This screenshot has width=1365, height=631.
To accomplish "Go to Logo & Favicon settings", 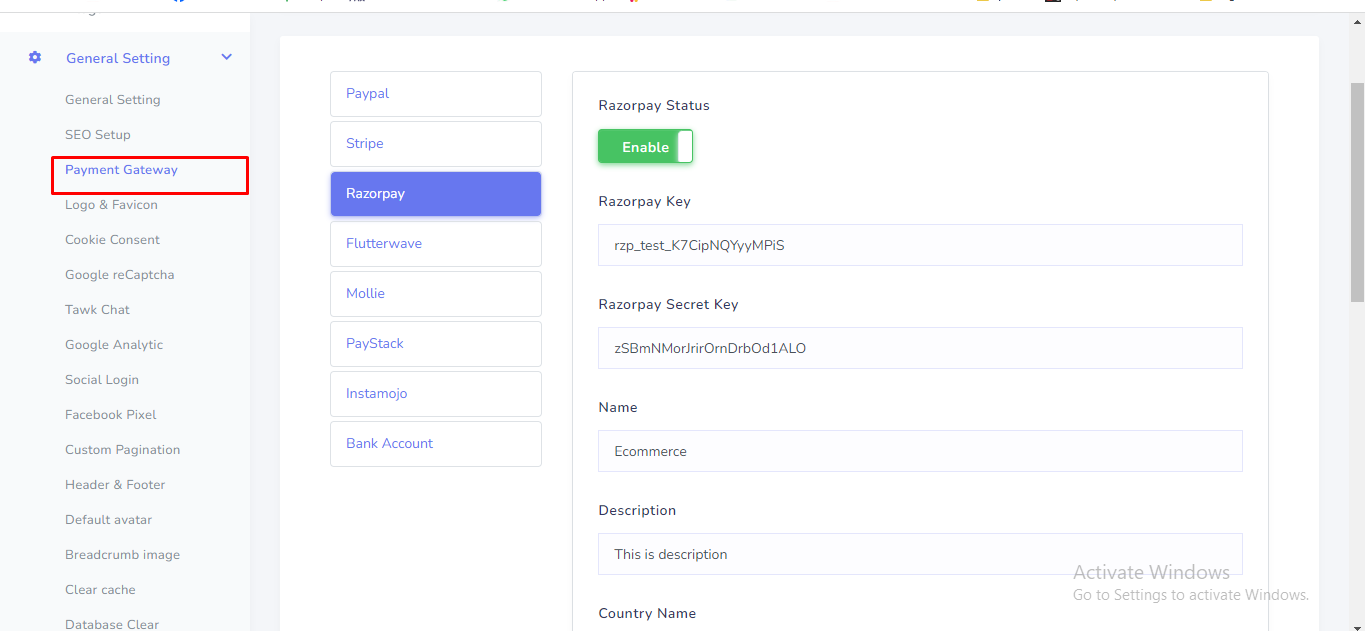I will click(111, 205).
